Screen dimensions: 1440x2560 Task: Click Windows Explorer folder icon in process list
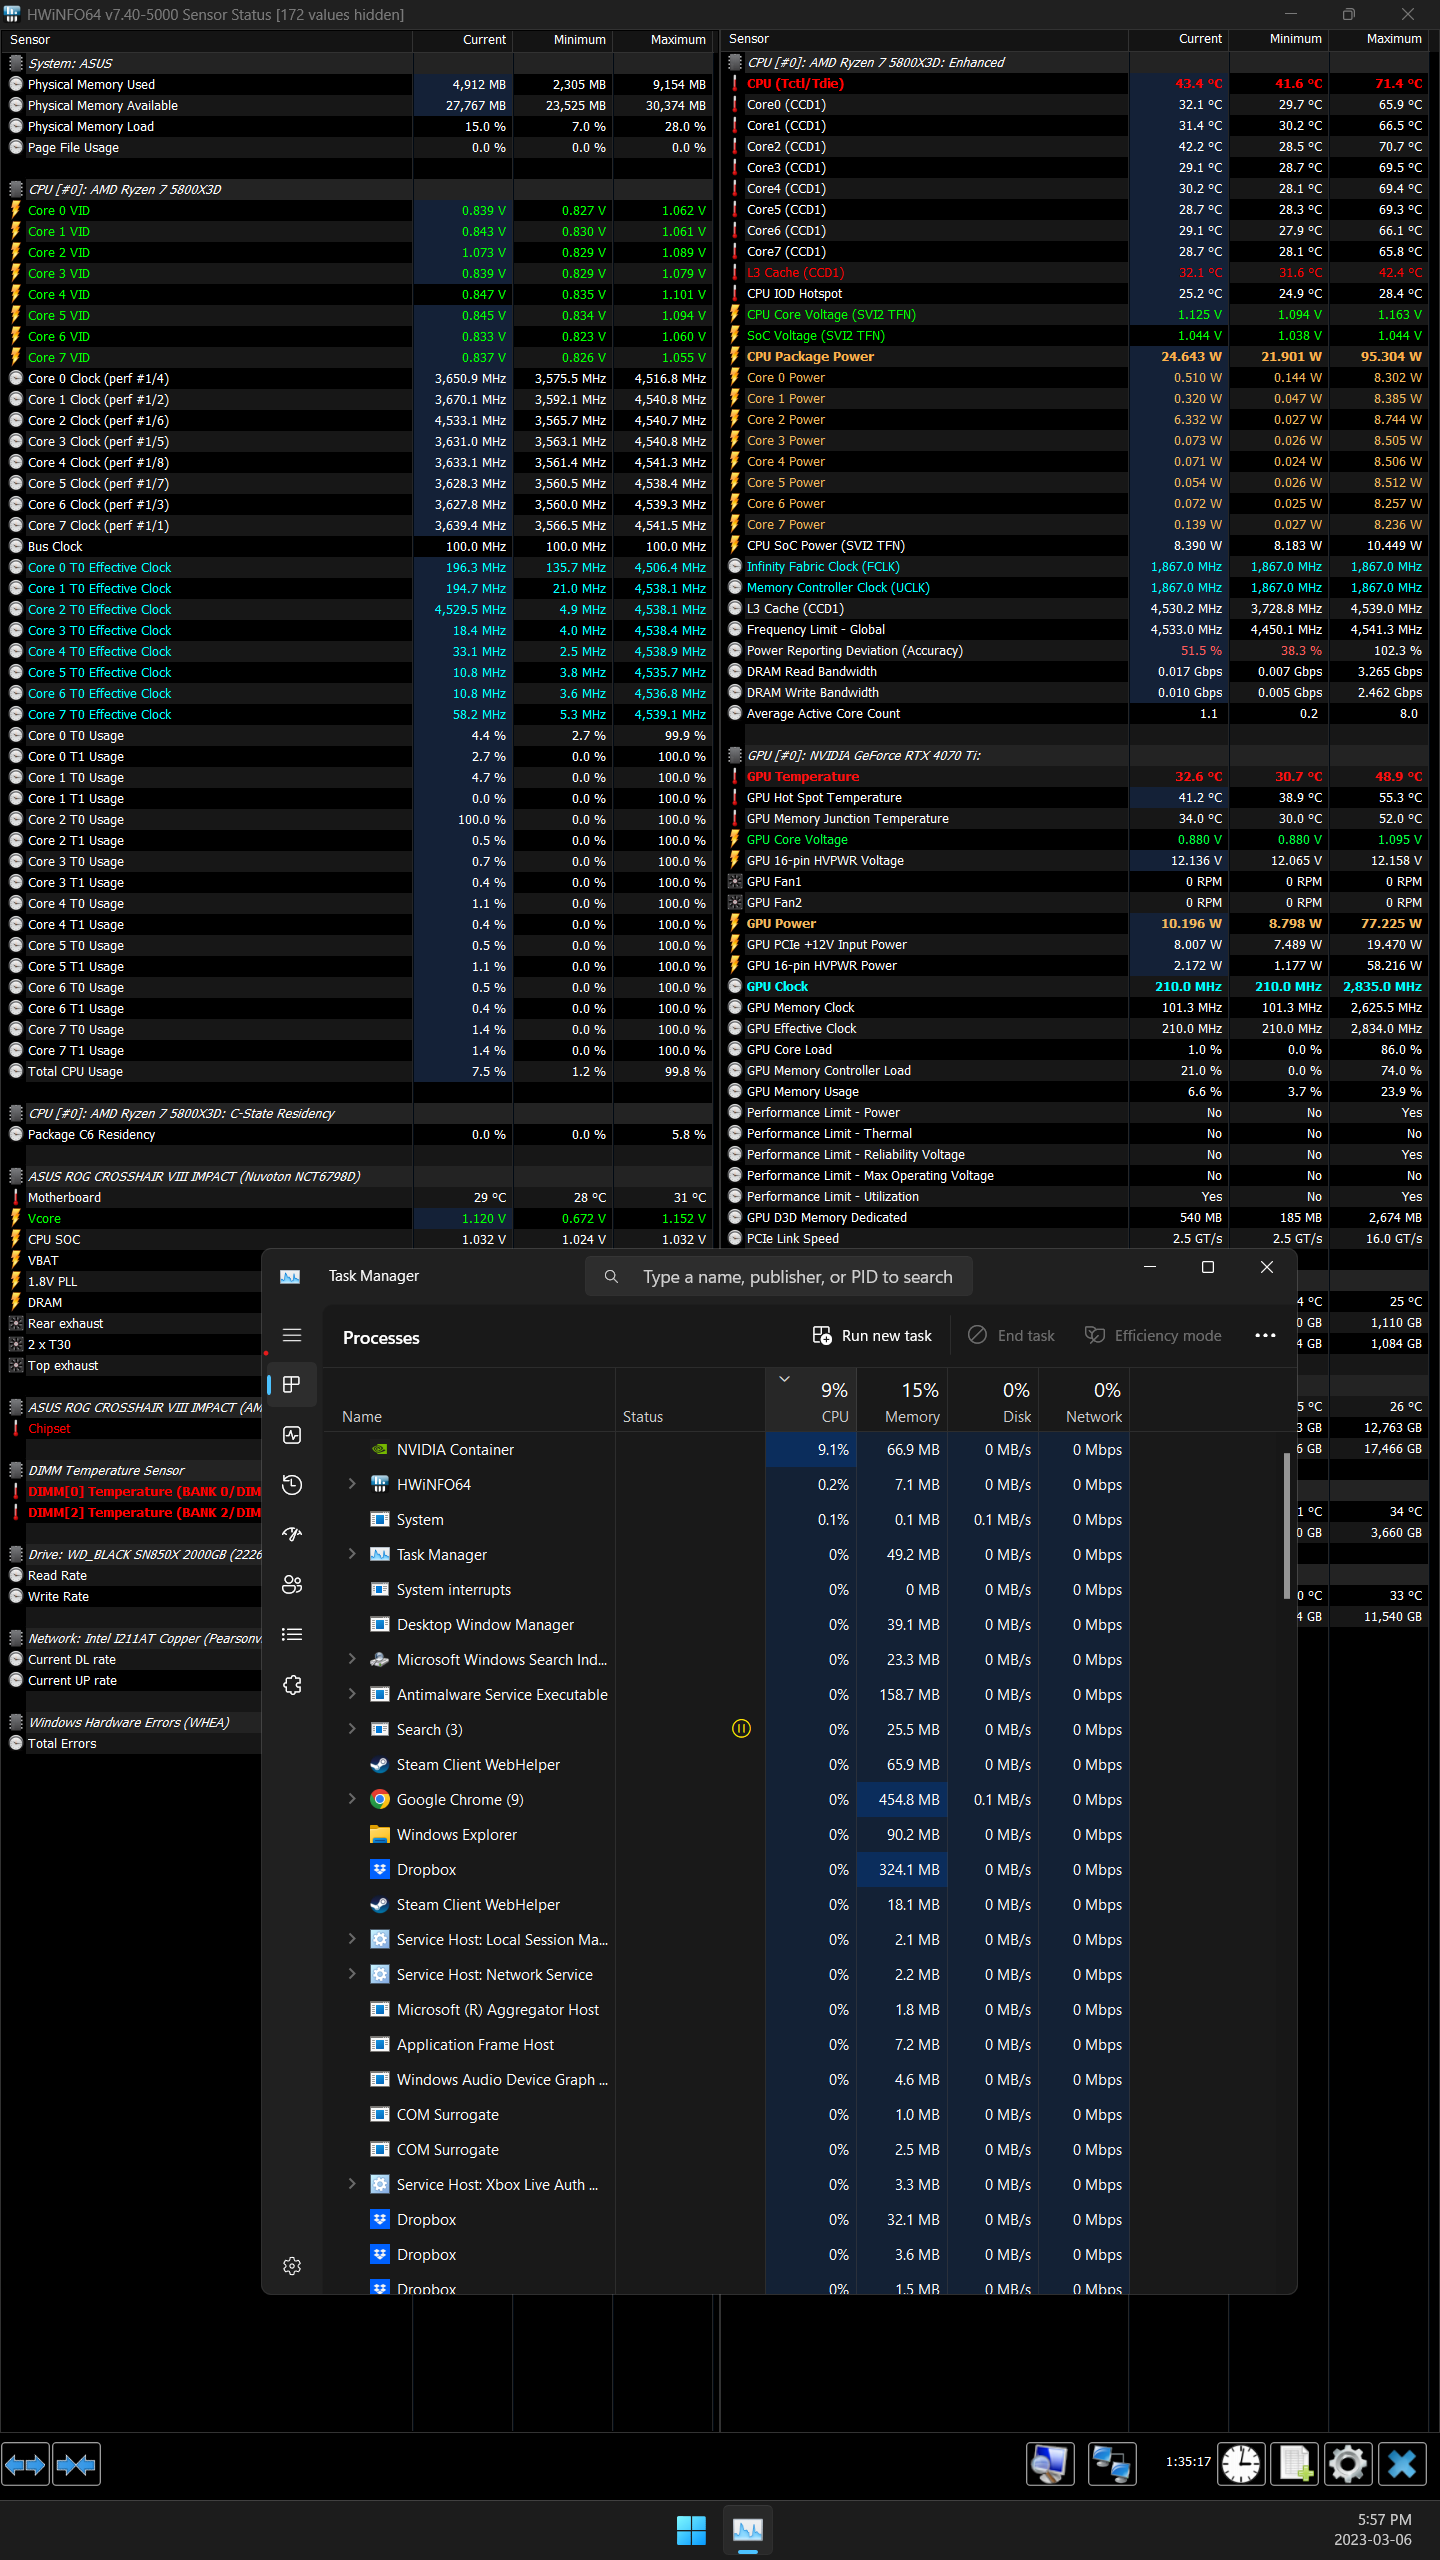tap(380, 1835)
